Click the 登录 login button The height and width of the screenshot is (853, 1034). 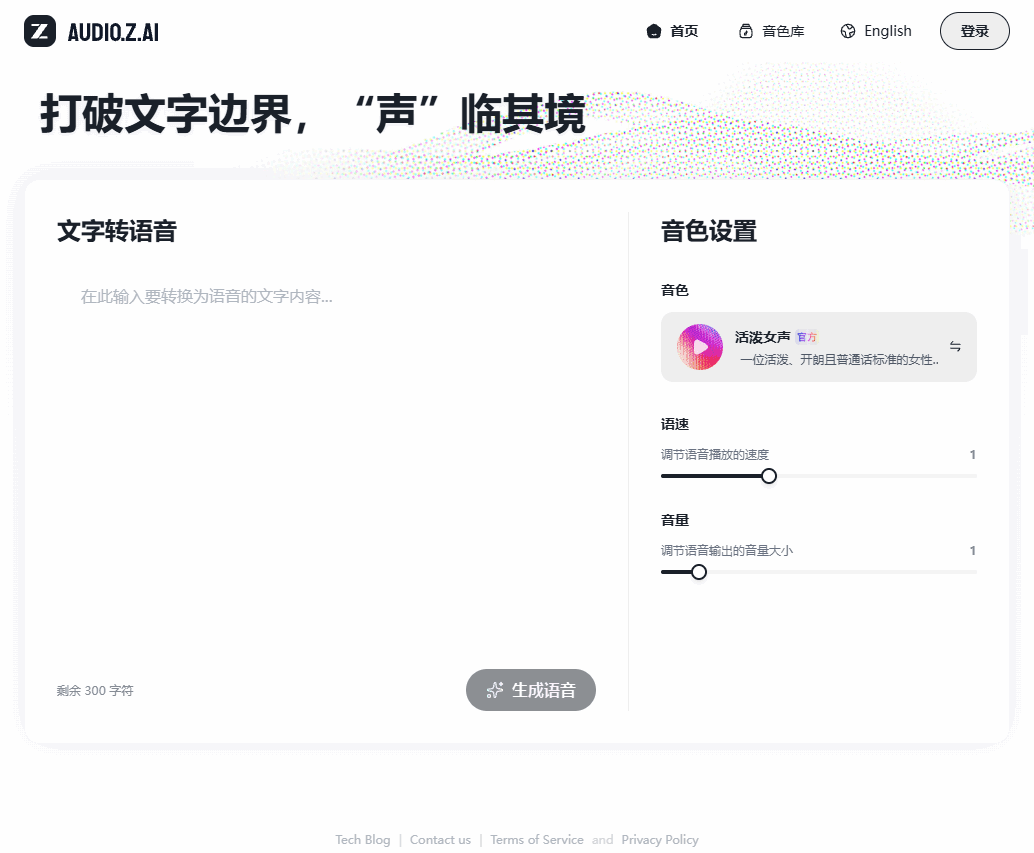click(x=975, y=31)
